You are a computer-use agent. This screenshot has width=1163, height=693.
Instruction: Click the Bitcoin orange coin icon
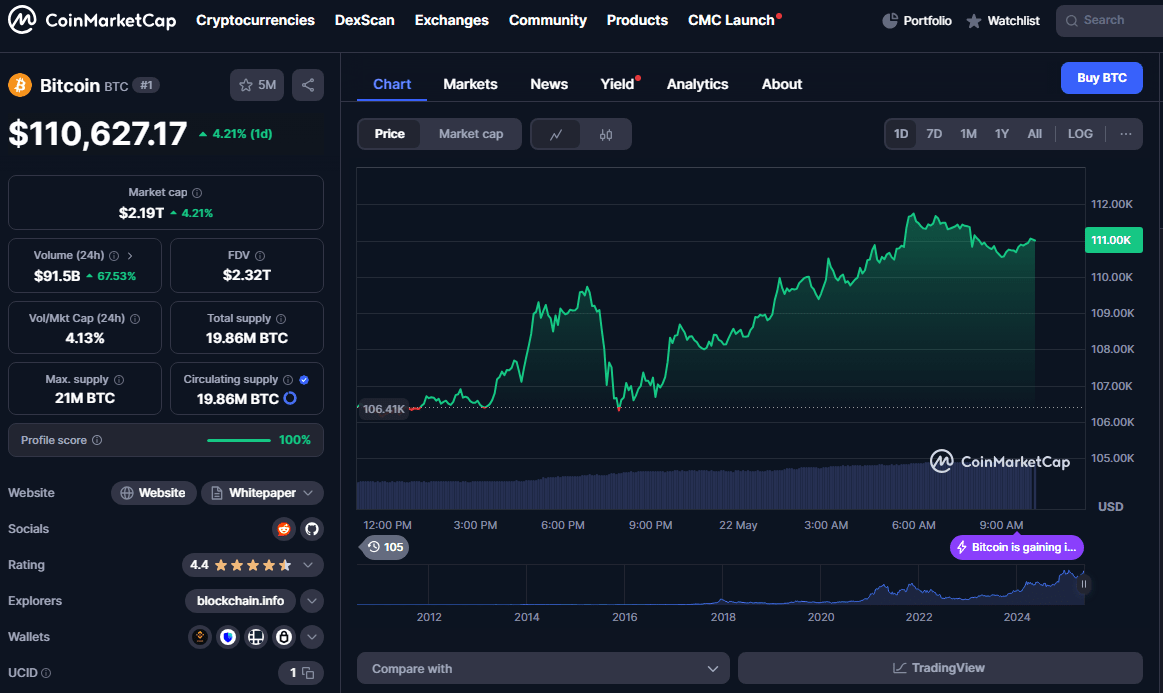coord(20,85)
